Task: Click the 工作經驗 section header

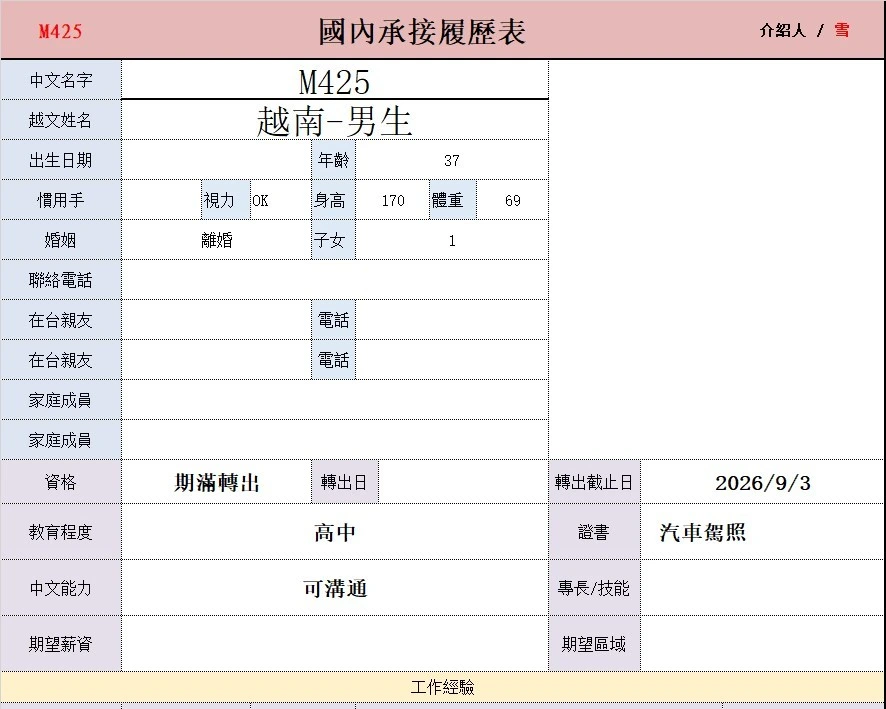Action: pyautogui.click(x=443, y=687)
